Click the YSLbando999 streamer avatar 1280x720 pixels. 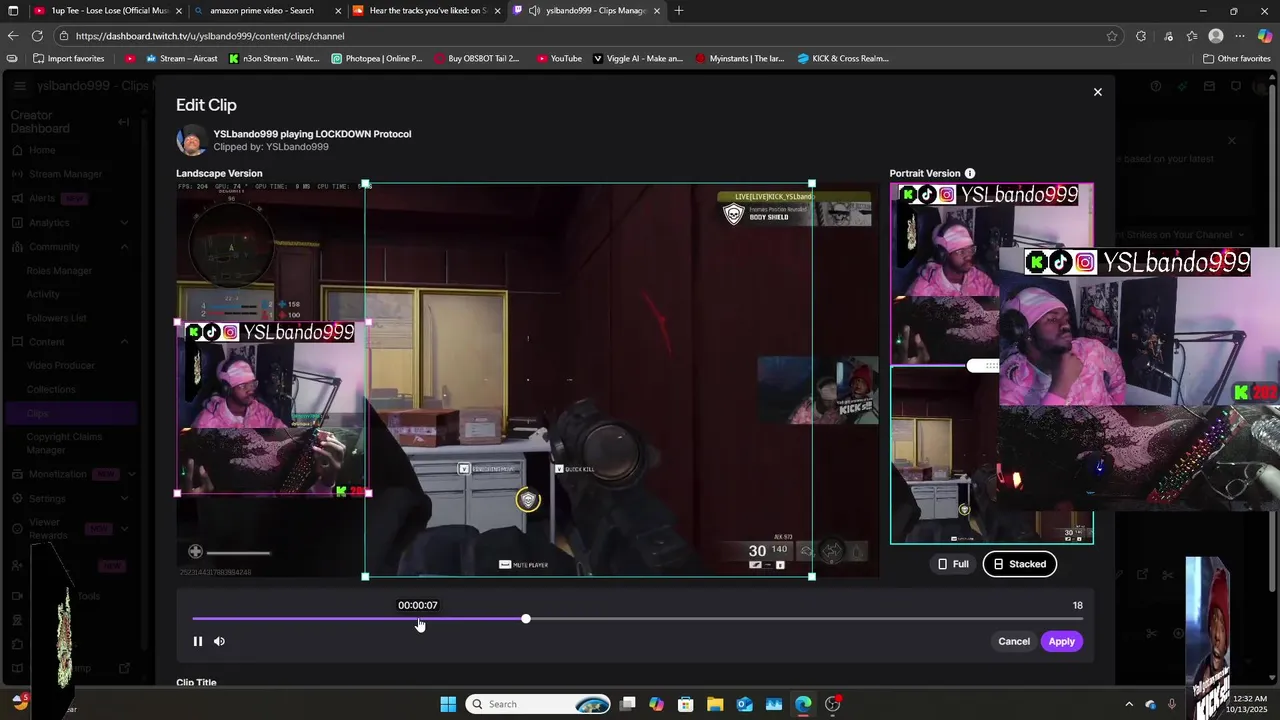point(191,140)
